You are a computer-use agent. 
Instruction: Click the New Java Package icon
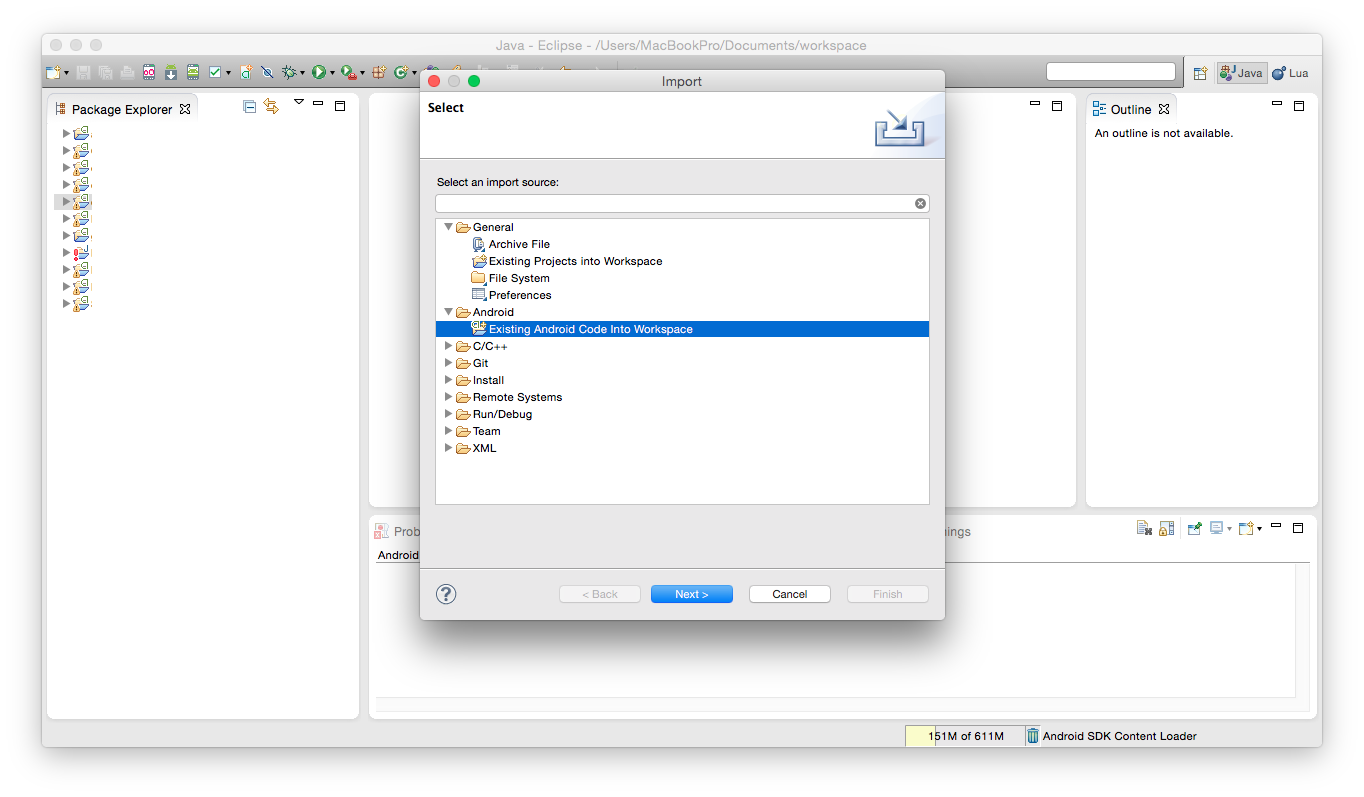379,73
